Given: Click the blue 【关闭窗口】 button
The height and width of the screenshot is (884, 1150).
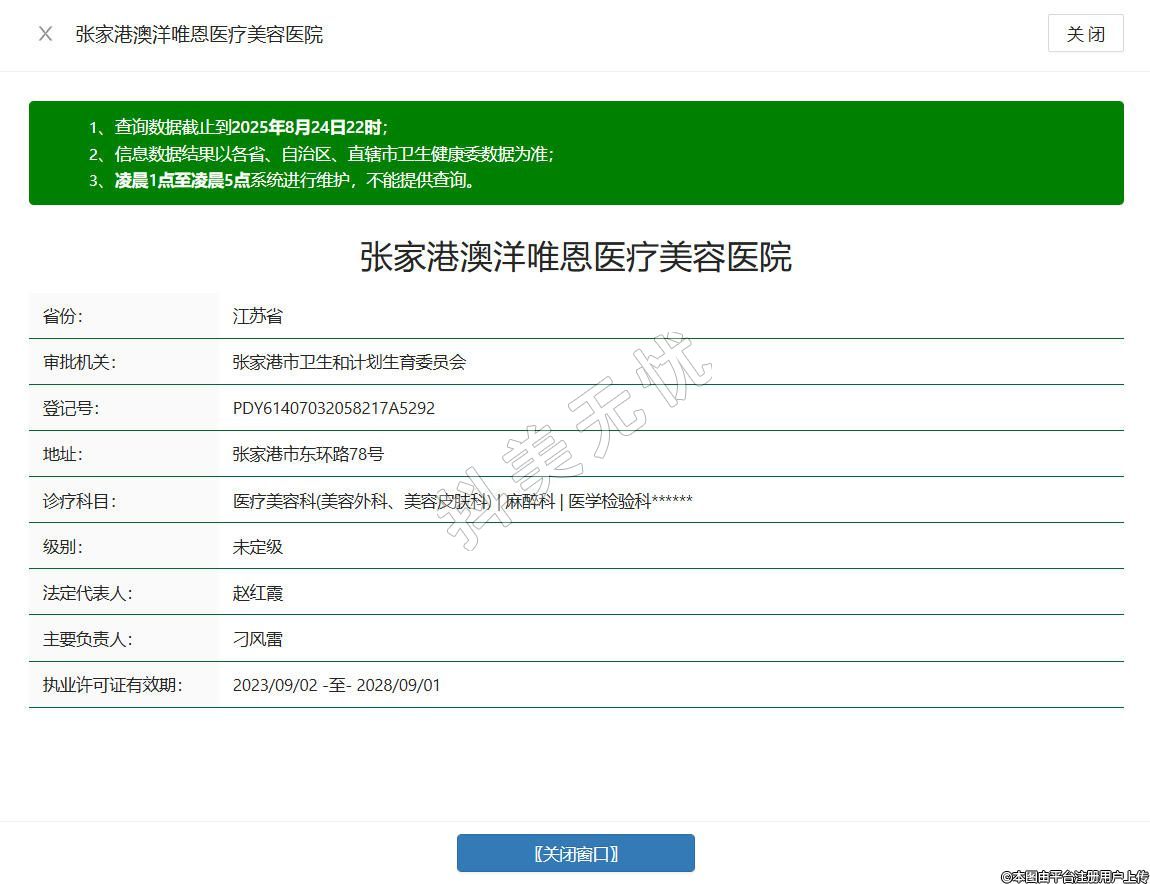Looking at the screenshot, I should pos(575,853).
